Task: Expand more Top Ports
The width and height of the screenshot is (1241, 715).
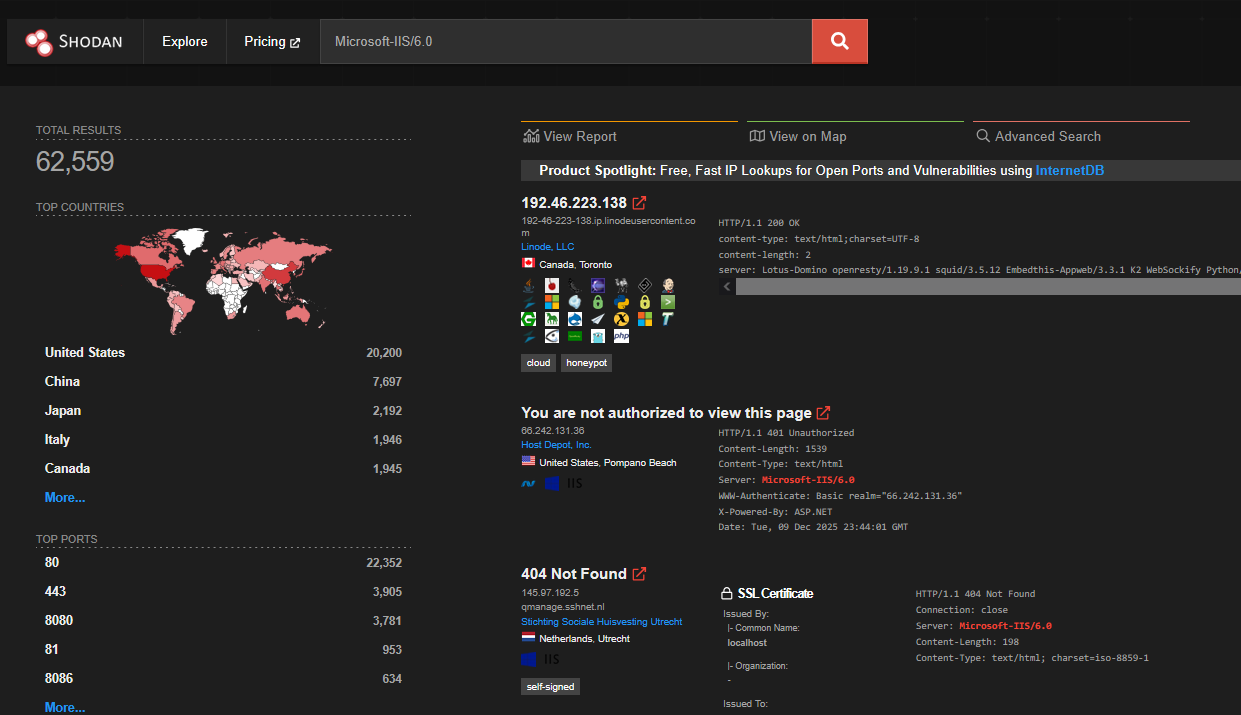Action: click(64, 707)
